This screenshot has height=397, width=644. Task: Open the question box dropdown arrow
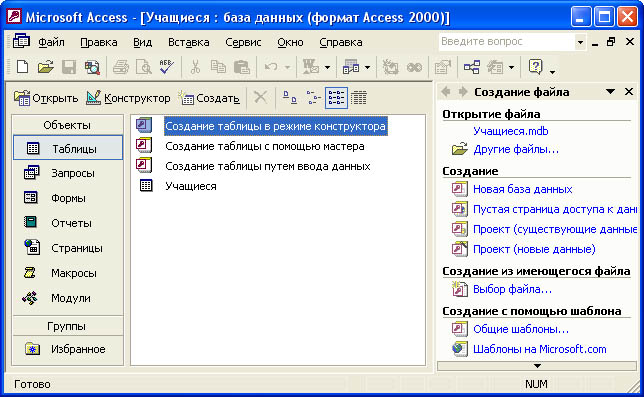(x=580, y=42)
